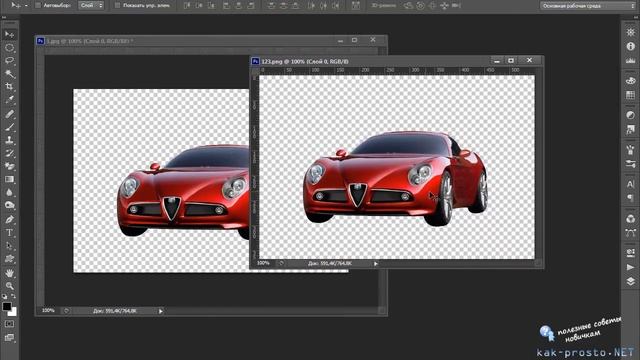The height and width of the screenshot is (360, 640).
Task: Select the Gradient tool
Action: (9, 179)
